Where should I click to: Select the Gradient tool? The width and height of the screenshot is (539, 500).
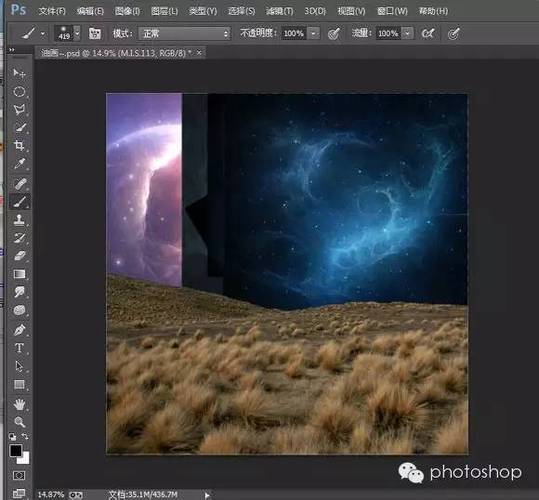pyautogui.click(x=19, y=274)
